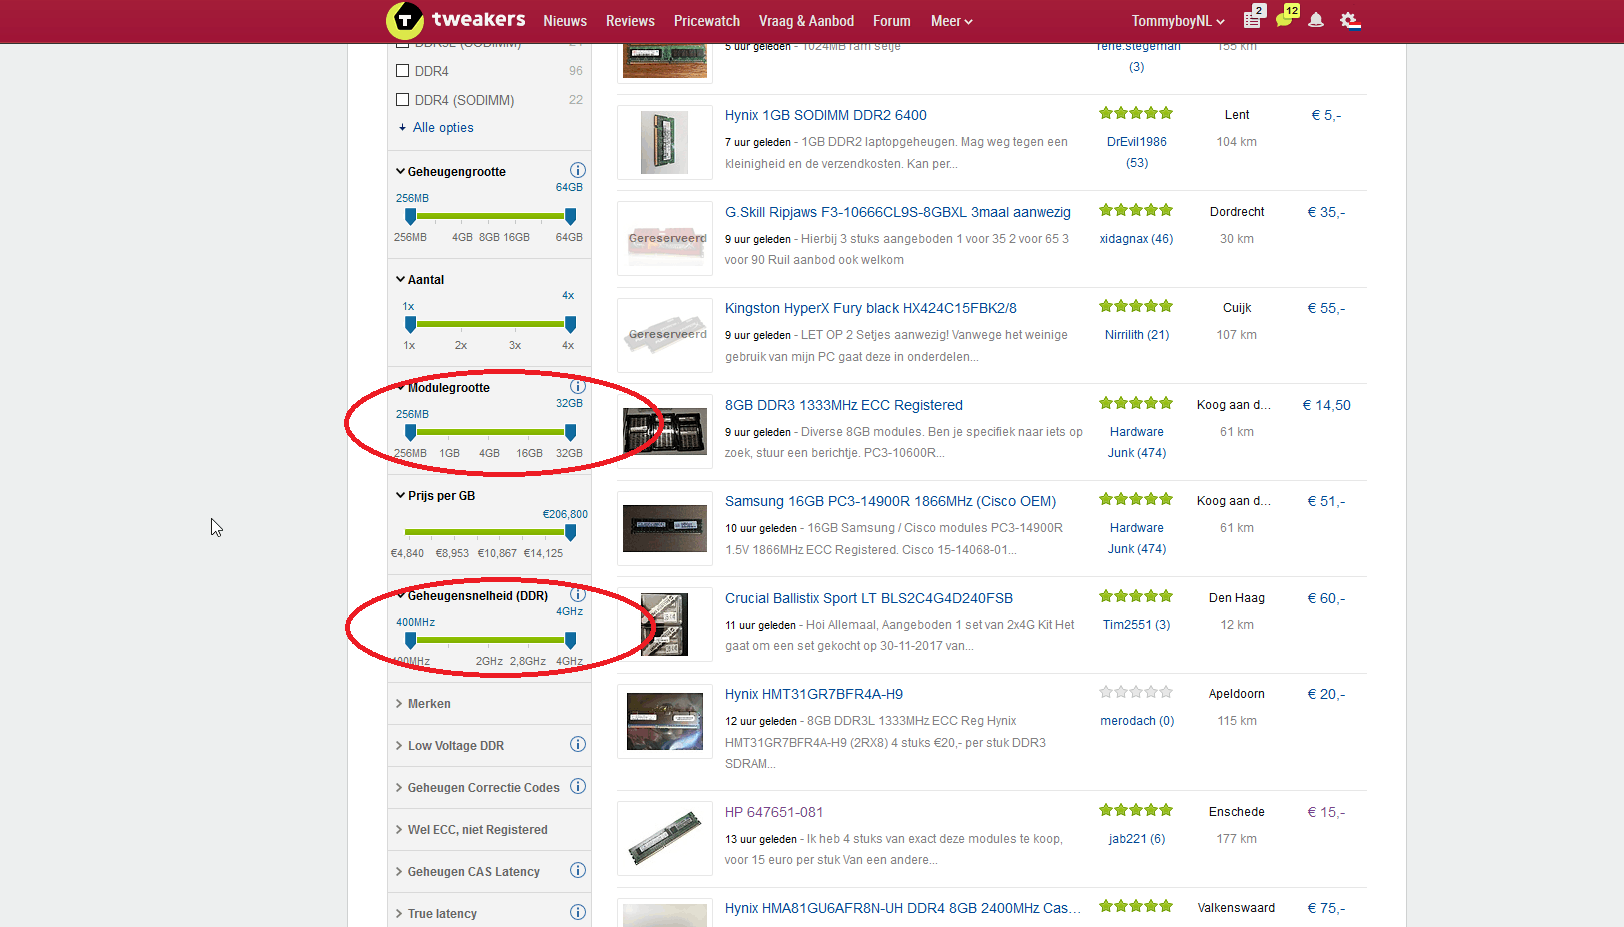Click the star rating above Nirrilith

pyautogui.click(x=1136, y=306)
